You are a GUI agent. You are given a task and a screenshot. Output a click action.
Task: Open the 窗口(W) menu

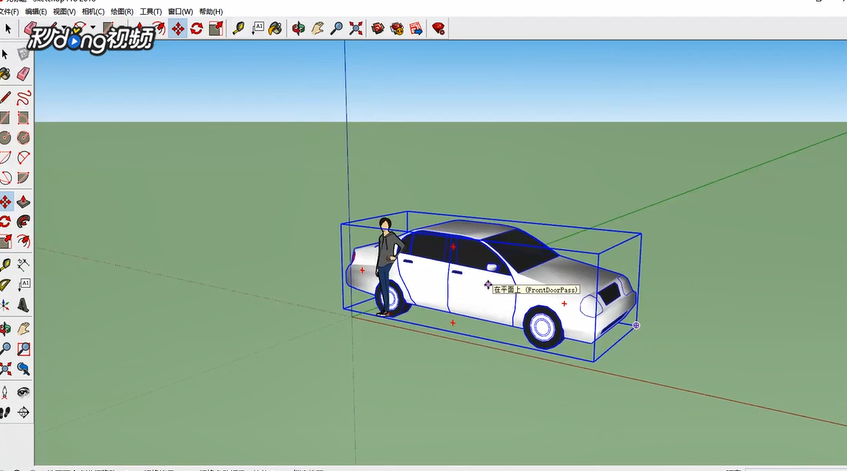click(180, 11)
